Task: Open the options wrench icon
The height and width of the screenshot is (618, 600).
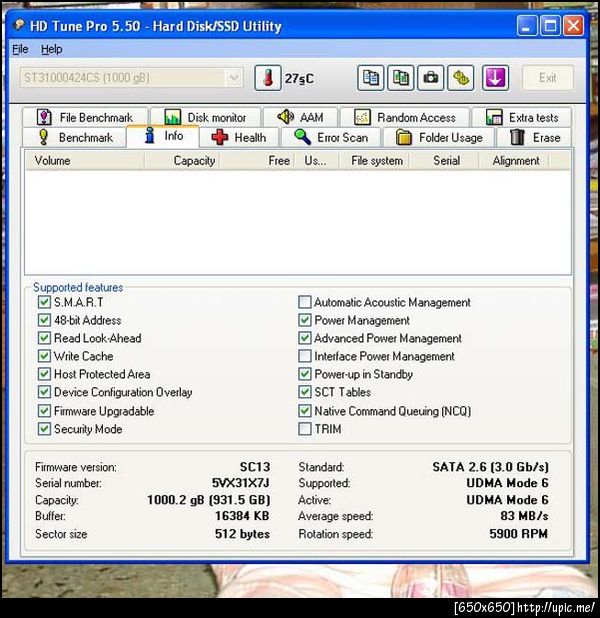Action: pos(461,78)
